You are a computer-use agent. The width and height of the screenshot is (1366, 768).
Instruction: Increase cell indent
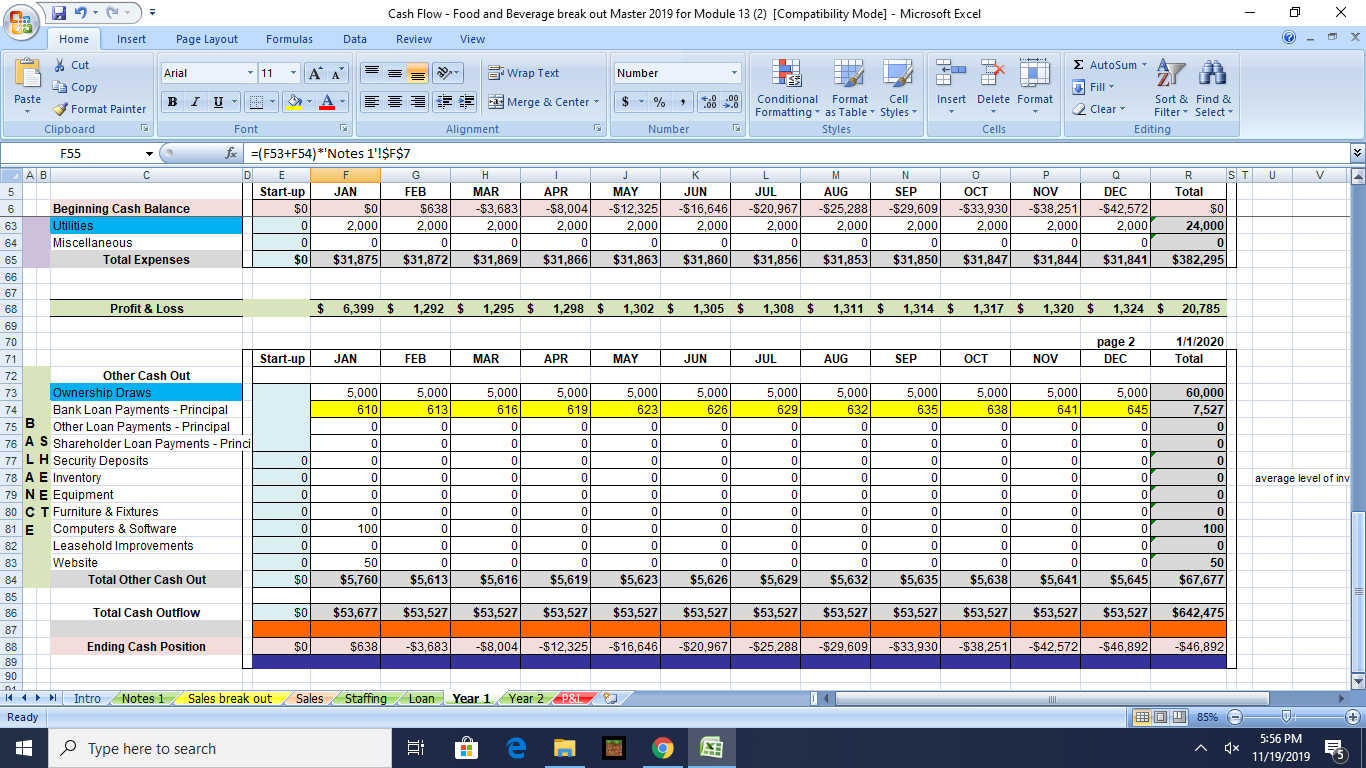[467, 102]
